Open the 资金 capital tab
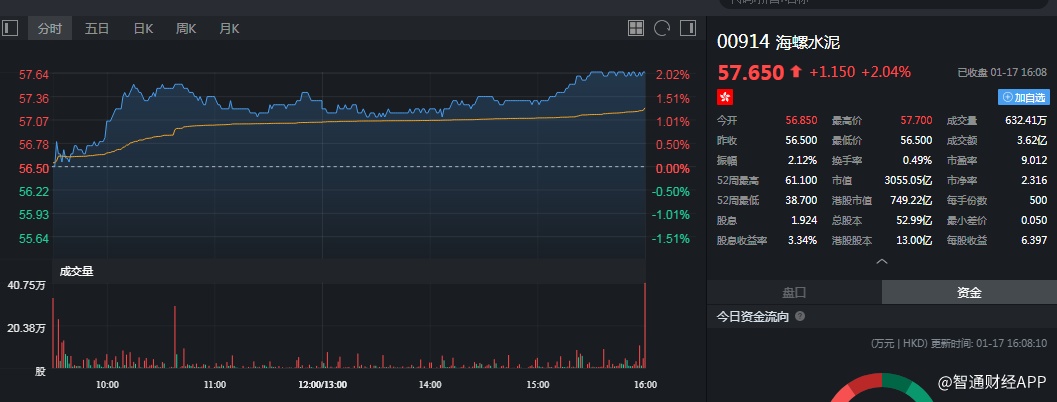 pyautogui.click(x=969, y=293)
